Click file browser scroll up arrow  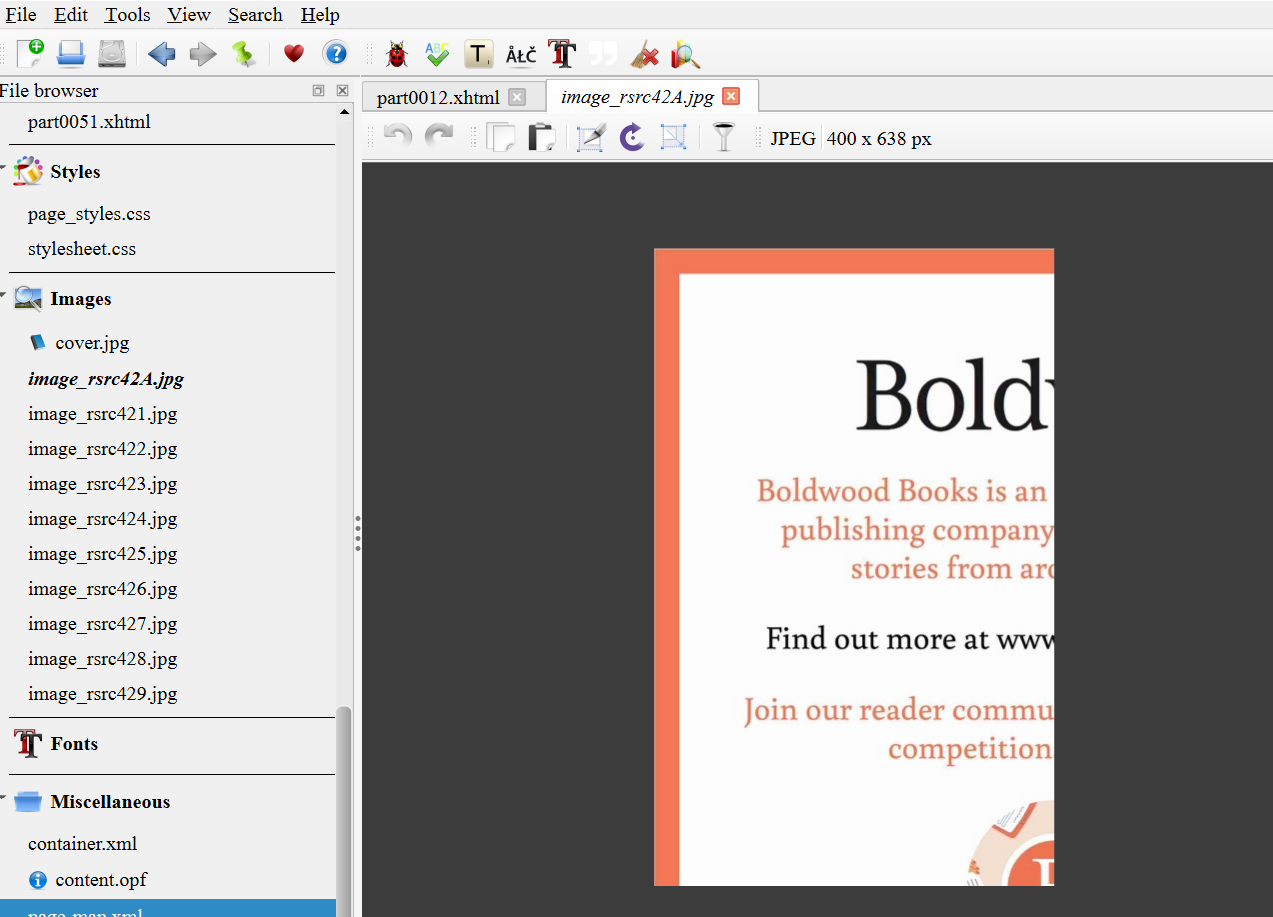pos(344,112)
